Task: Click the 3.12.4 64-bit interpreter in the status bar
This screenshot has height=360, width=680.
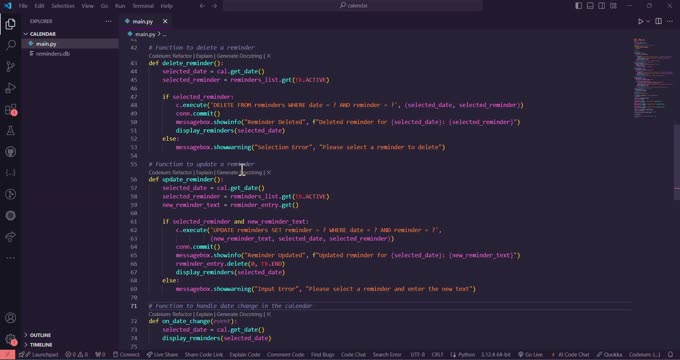Action: pyautogui.click(x=496, y=355)
